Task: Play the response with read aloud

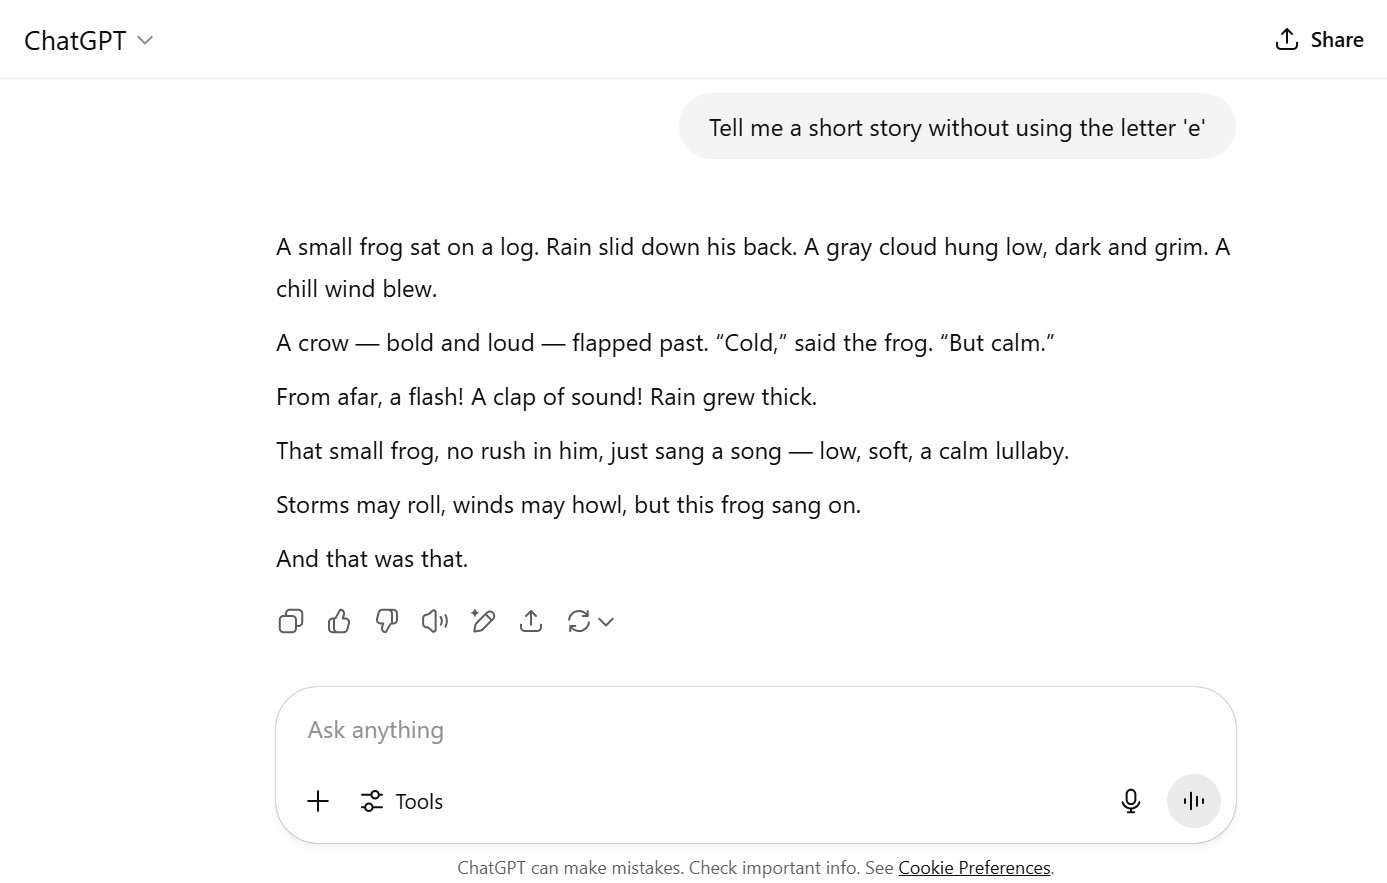Action: tap(435, 621)
